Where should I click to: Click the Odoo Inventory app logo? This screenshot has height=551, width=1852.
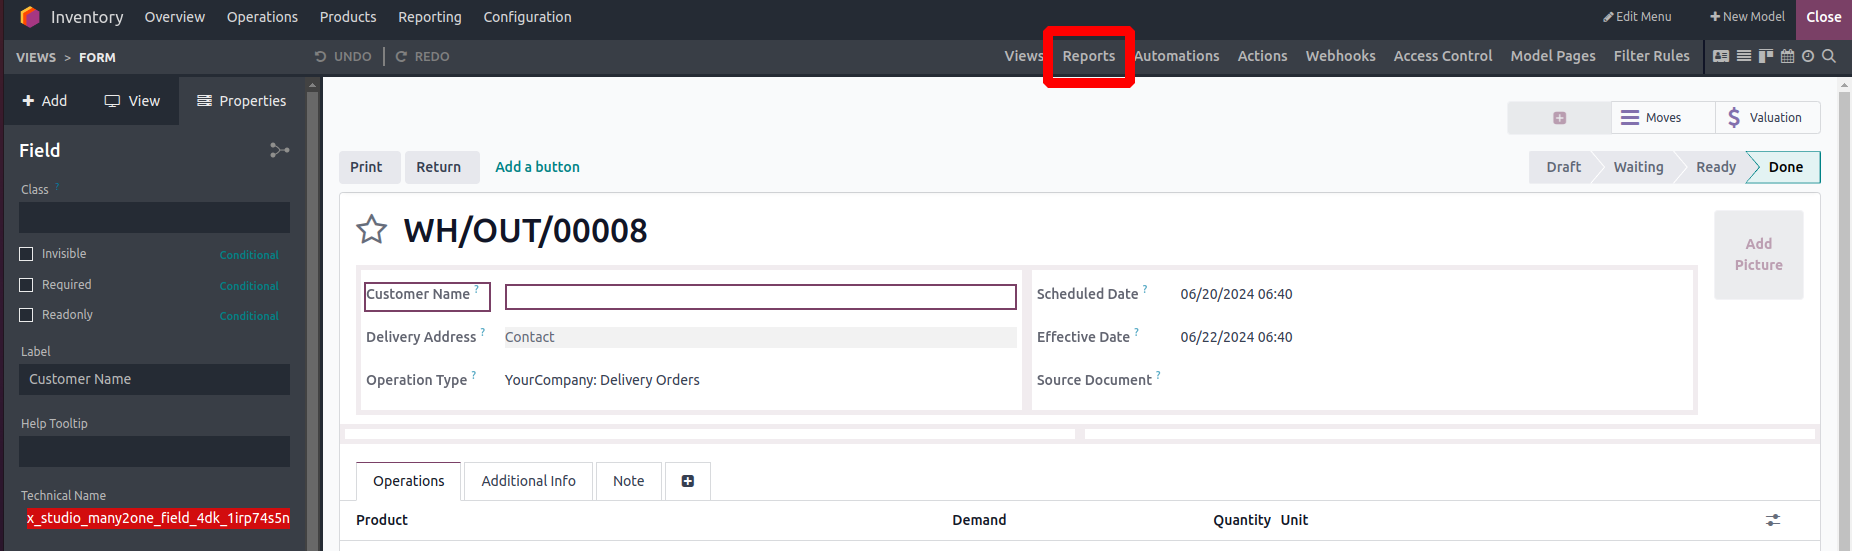coord(30,17)
